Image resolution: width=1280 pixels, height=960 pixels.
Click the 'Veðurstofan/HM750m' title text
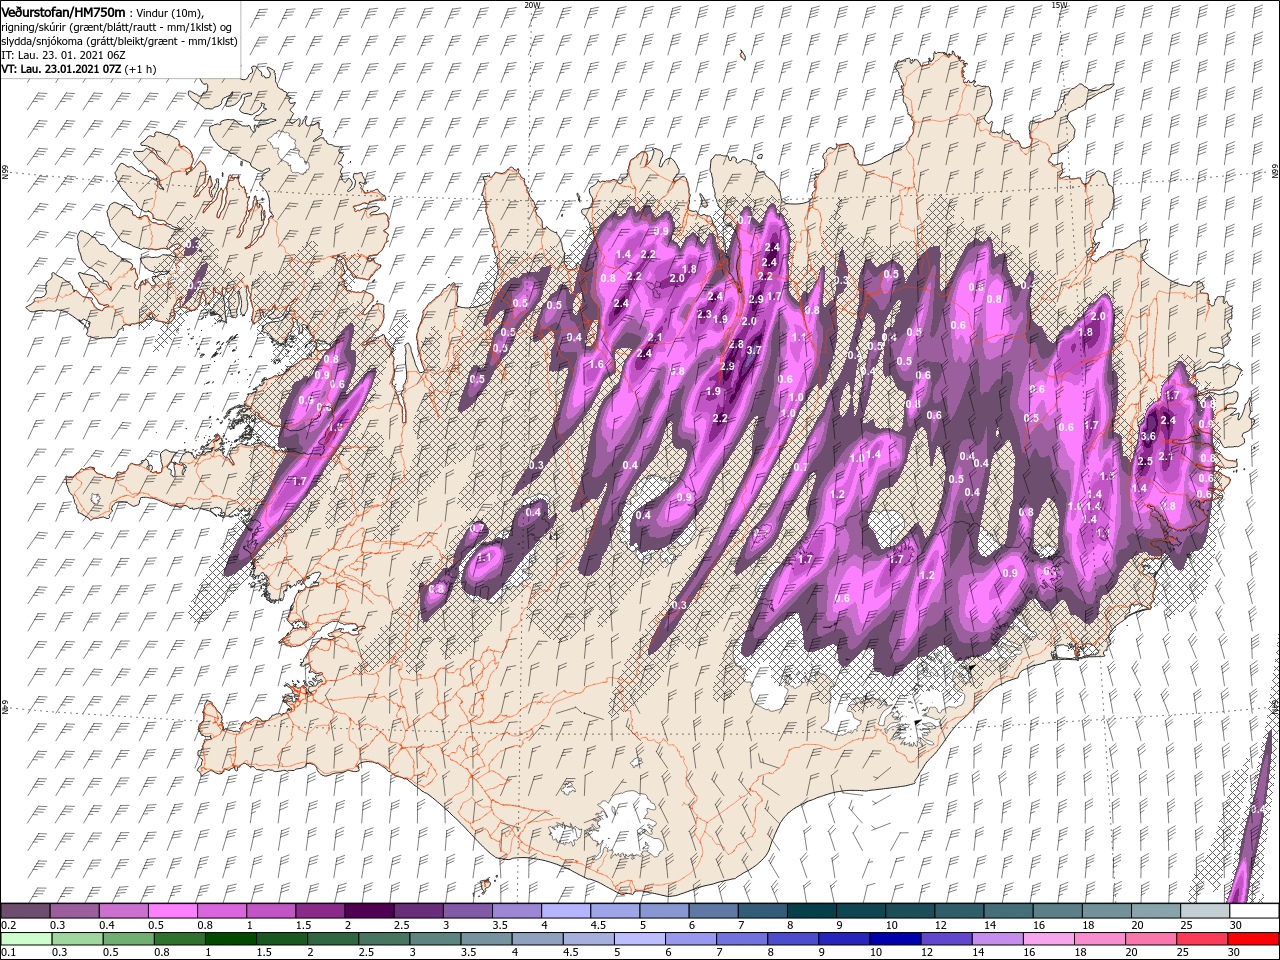point(63,11)
